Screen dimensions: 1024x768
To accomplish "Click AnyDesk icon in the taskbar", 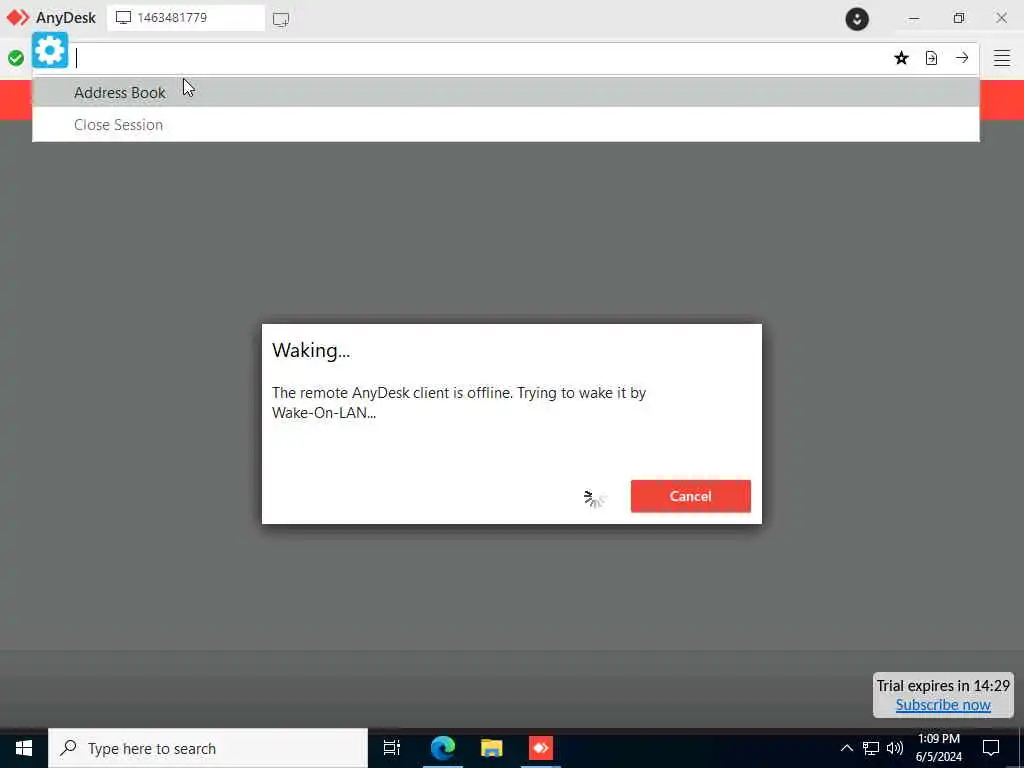I will [541, 748].
